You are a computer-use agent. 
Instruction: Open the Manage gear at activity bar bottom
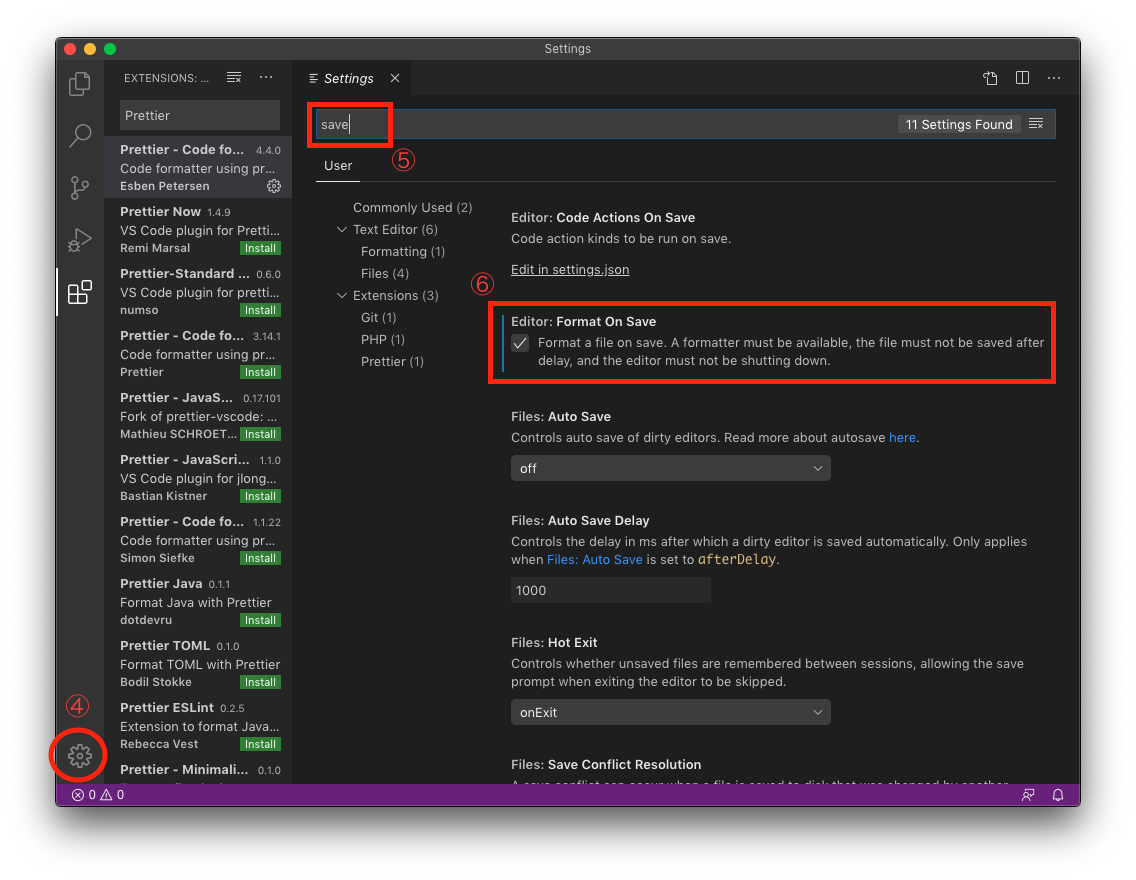80,756
